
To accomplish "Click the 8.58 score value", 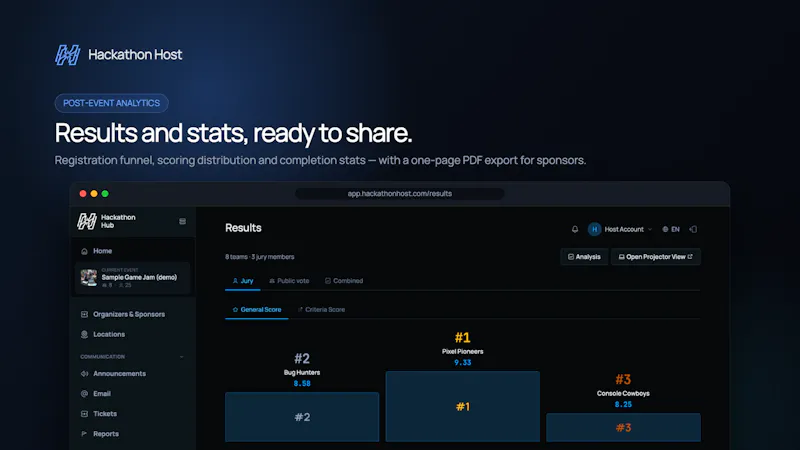I will tap(302, 384).
